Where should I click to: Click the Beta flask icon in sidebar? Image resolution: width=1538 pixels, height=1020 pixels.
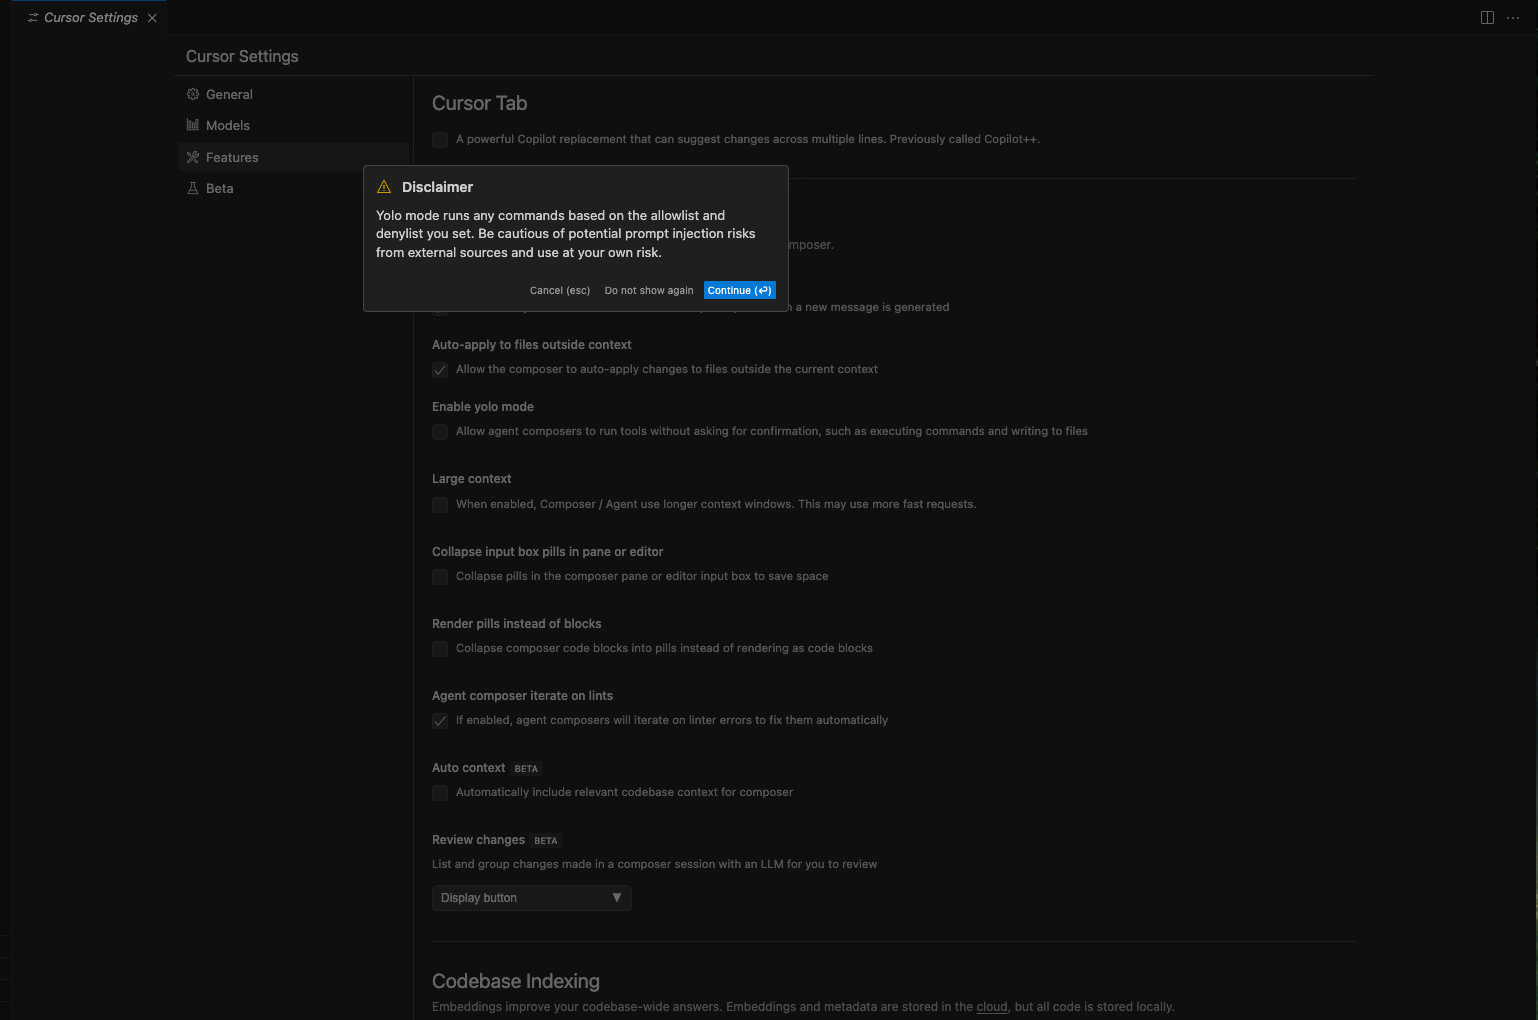point(193,188)
